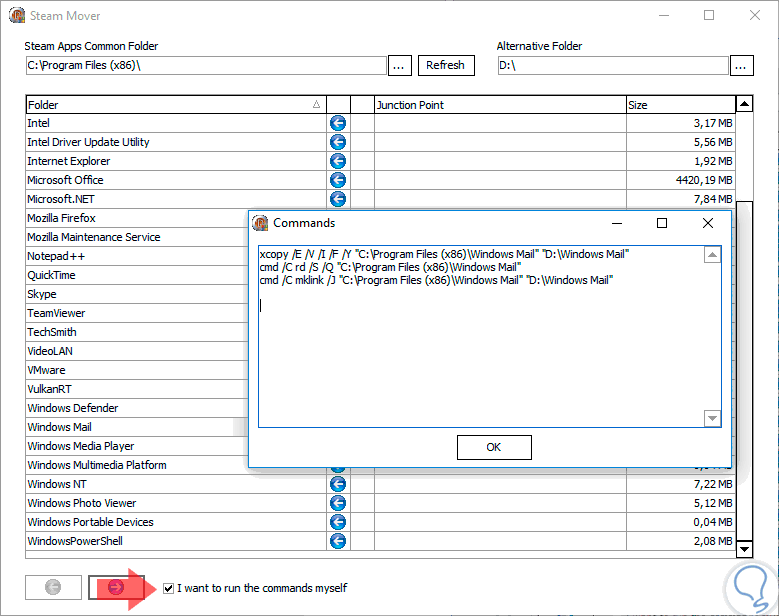Click blue arrow for Intel Driver Update Utility
779x616 pixels.
[338, 142]
